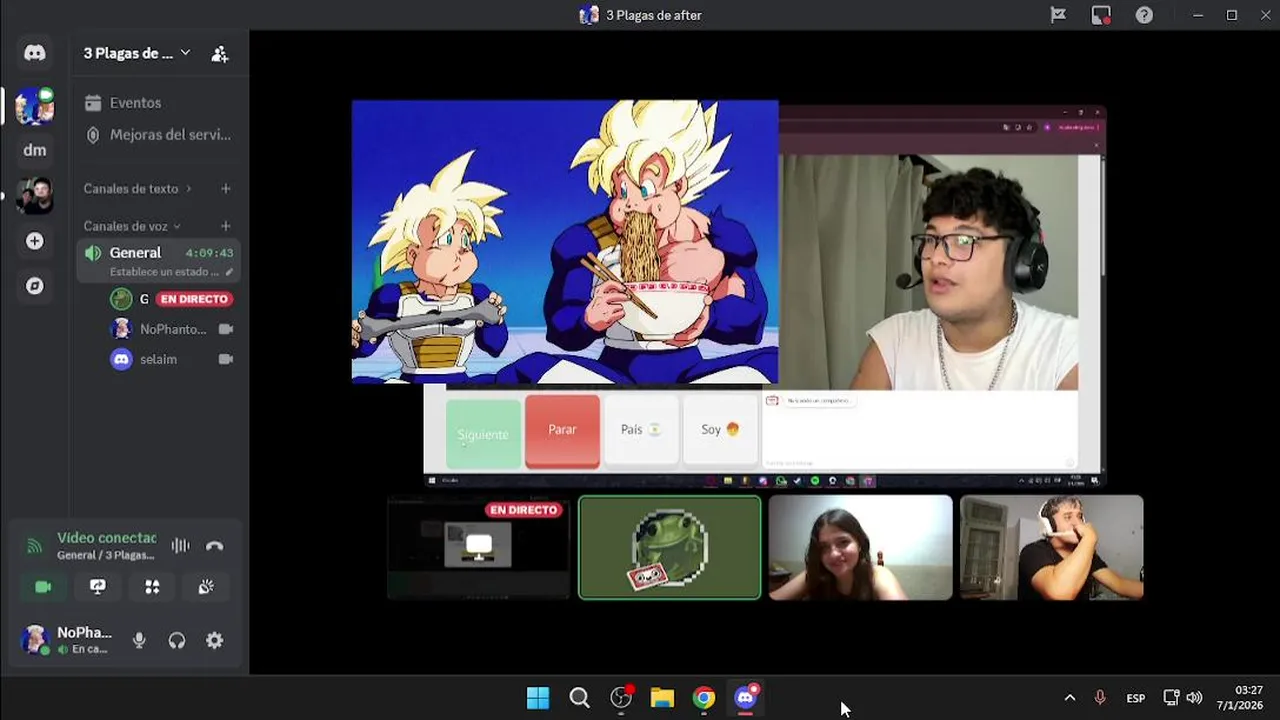Screen dimensions: 1280x720
Task: Select the smiling woman's video tile
Action: (861, 548)
